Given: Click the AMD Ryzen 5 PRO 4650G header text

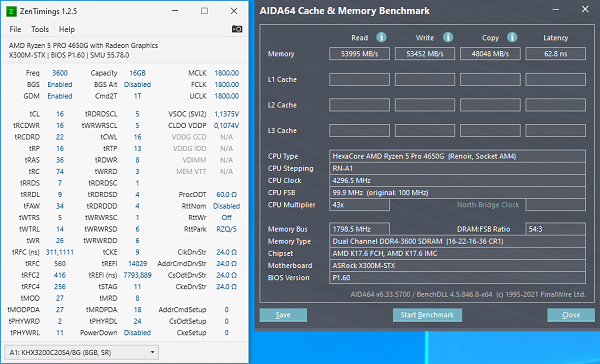Looking at the screenshot, I should point(83,46).
